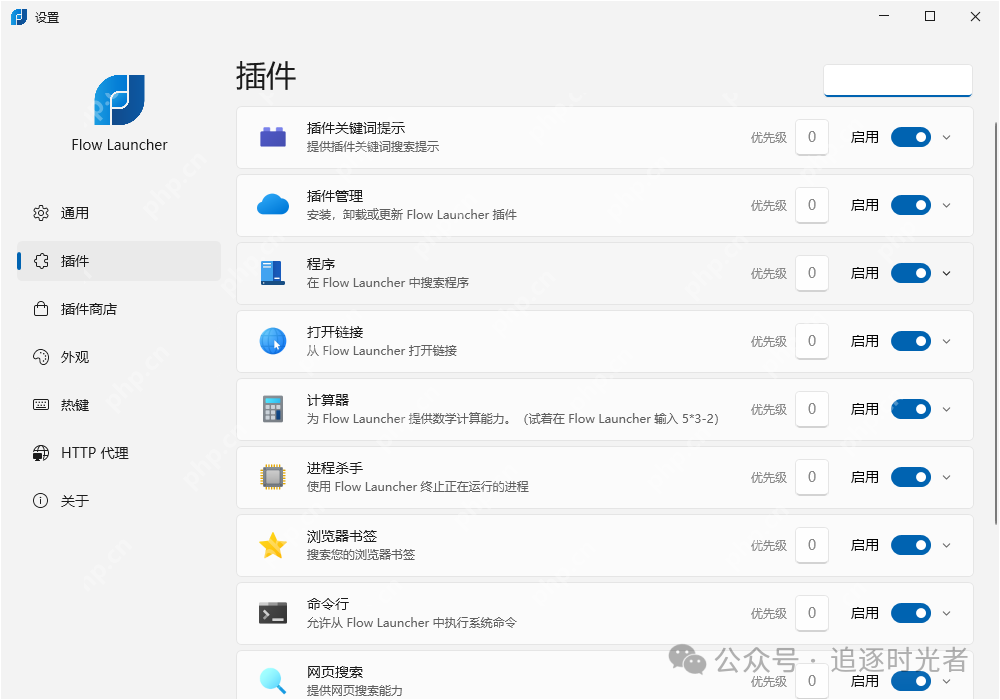Expand the 浏览器书签 plugin settings
This screenshot has height=700, width=1000.
946,545
